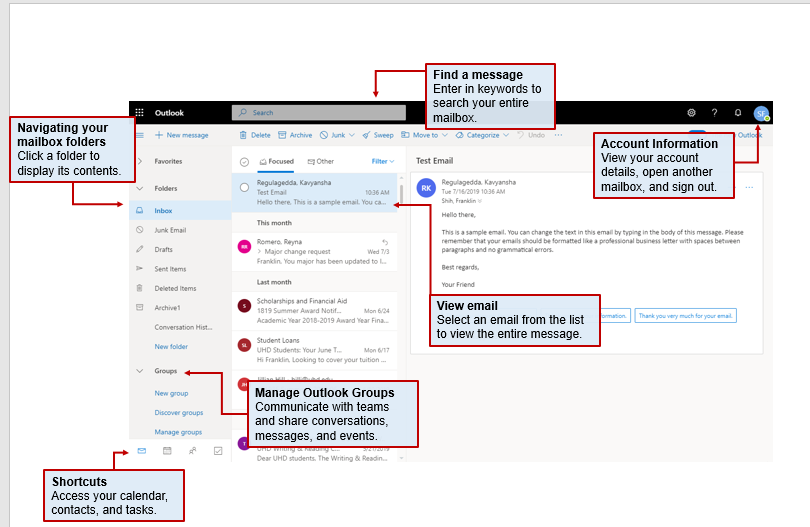
Task: Click the 'Last month' group header
Action: pos(274,282)
